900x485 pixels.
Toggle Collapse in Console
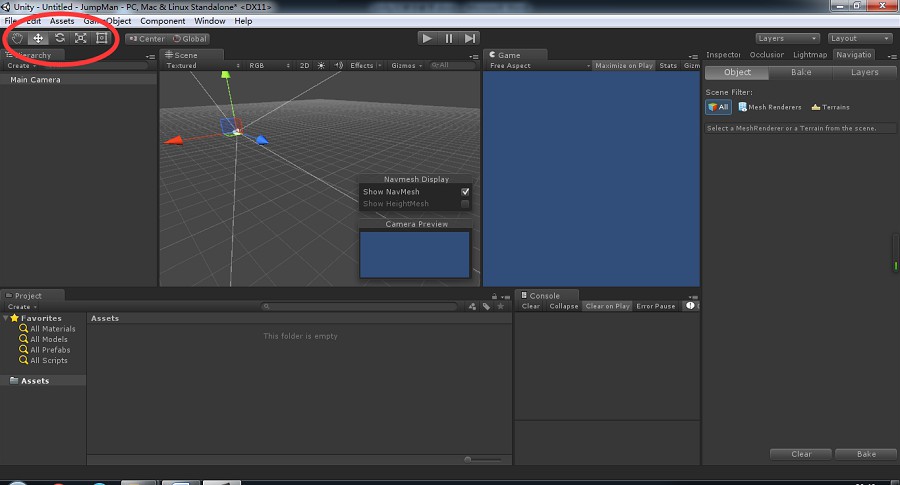pos(563,306)
